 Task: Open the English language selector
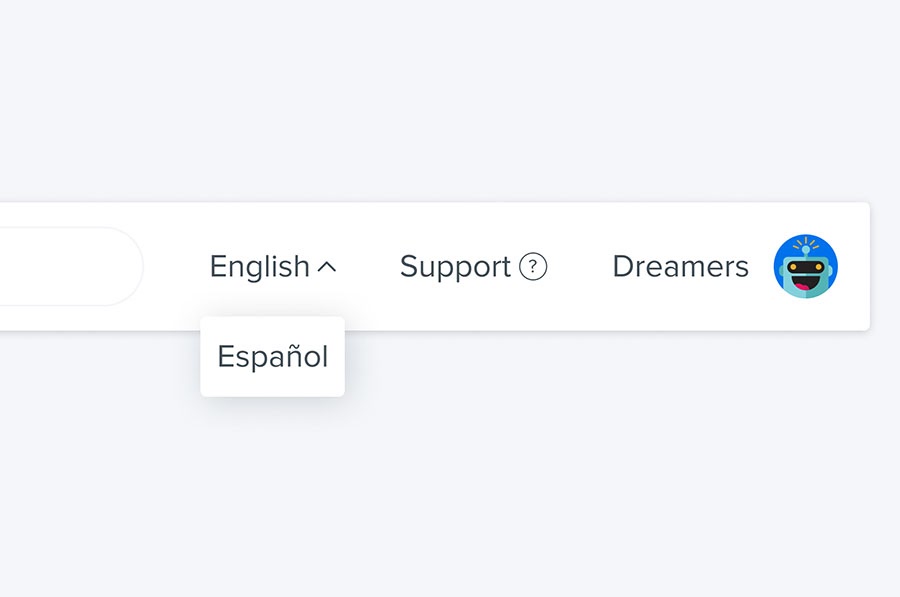coord(273,266)
